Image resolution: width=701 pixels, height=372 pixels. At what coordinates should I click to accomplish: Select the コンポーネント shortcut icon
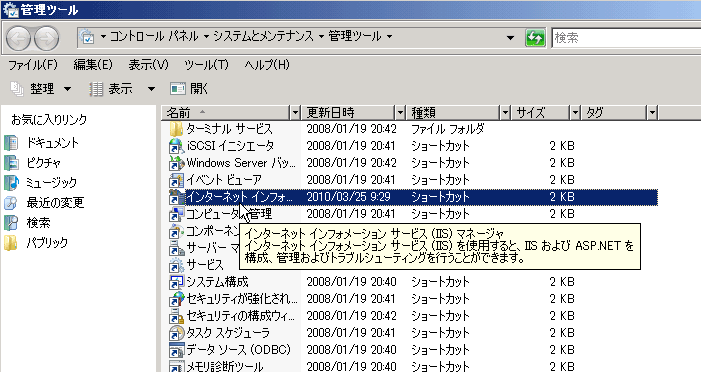176,231
